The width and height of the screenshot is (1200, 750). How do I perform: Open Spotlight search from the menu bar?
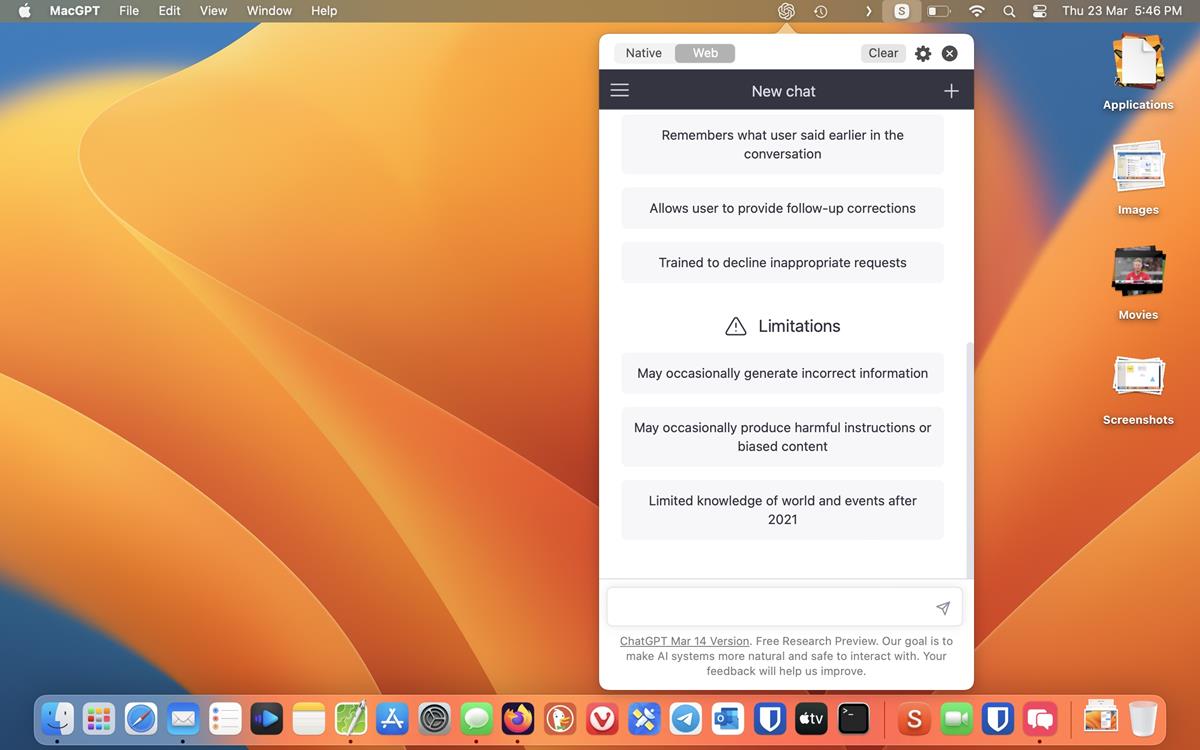coord(1008,11)
